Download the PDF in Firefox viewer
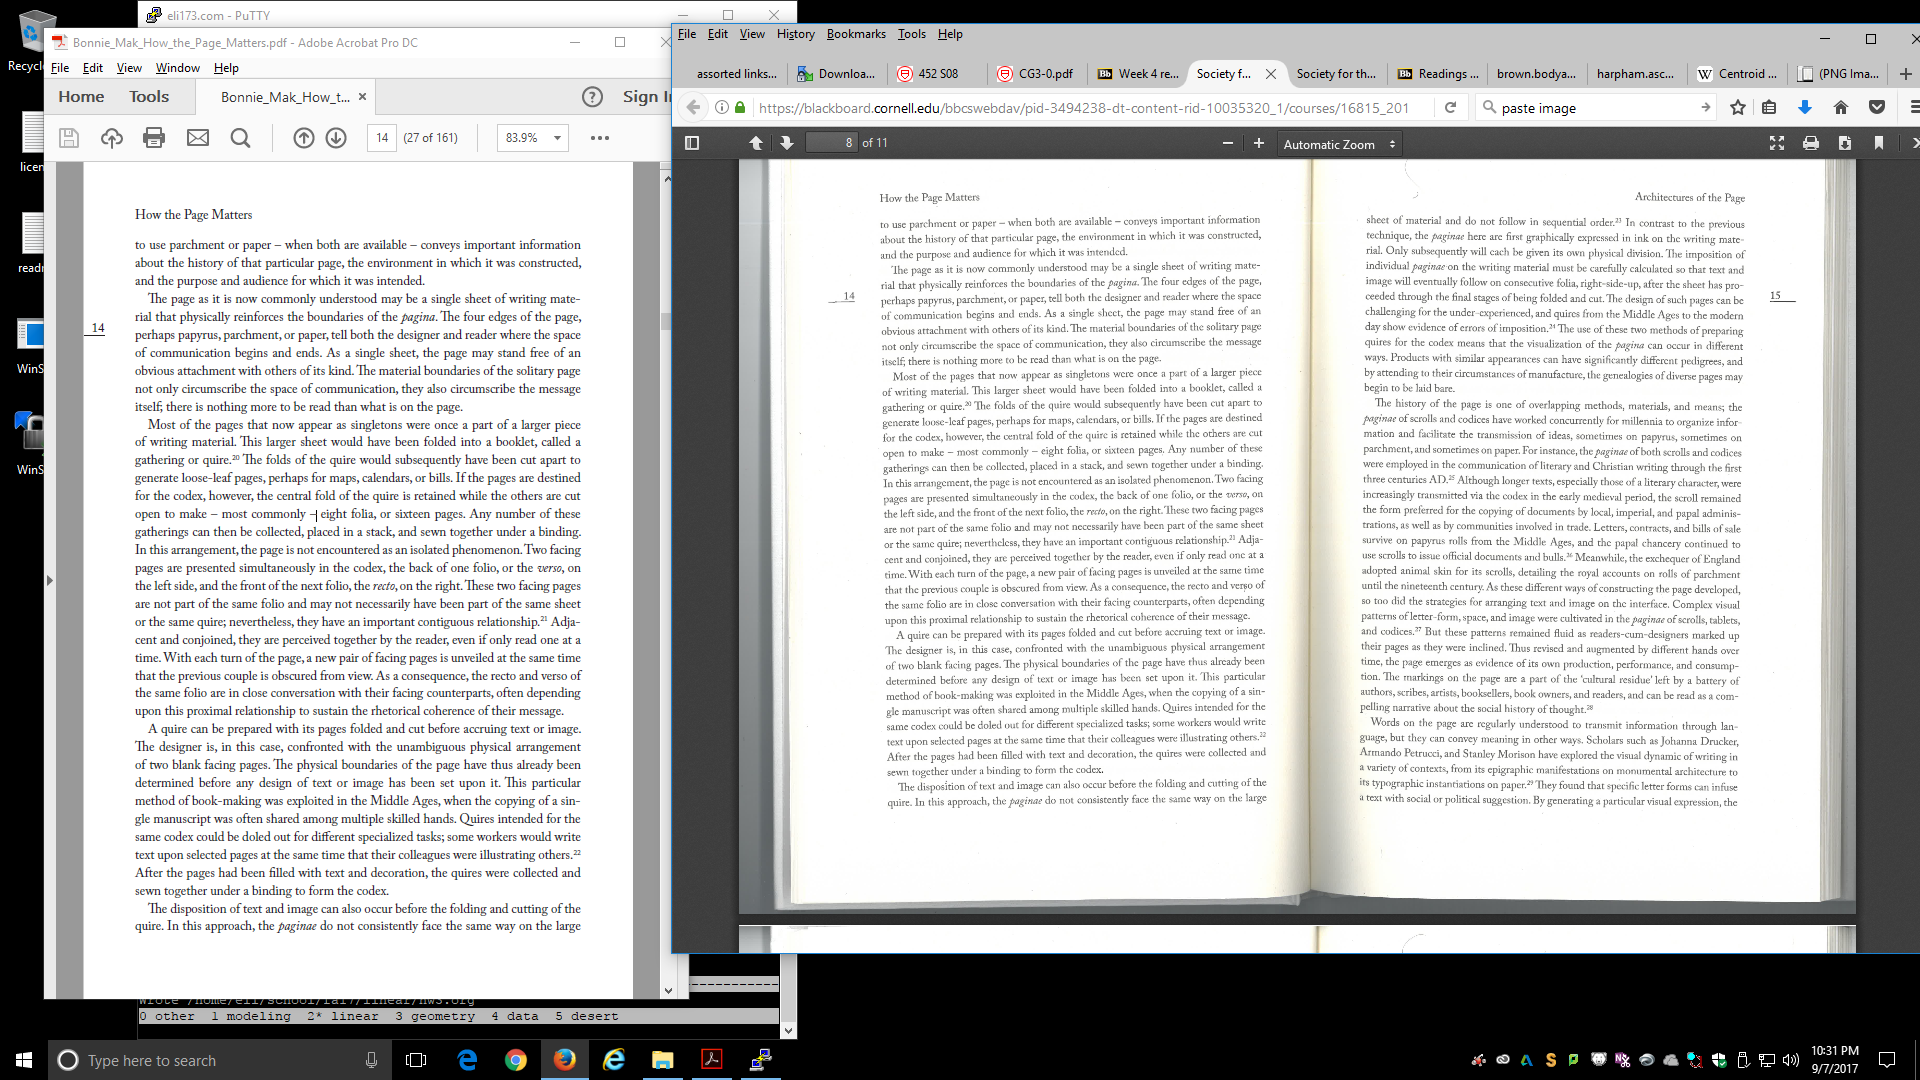Screen dimensions: 1920x1080 [x=1844, y=143]
